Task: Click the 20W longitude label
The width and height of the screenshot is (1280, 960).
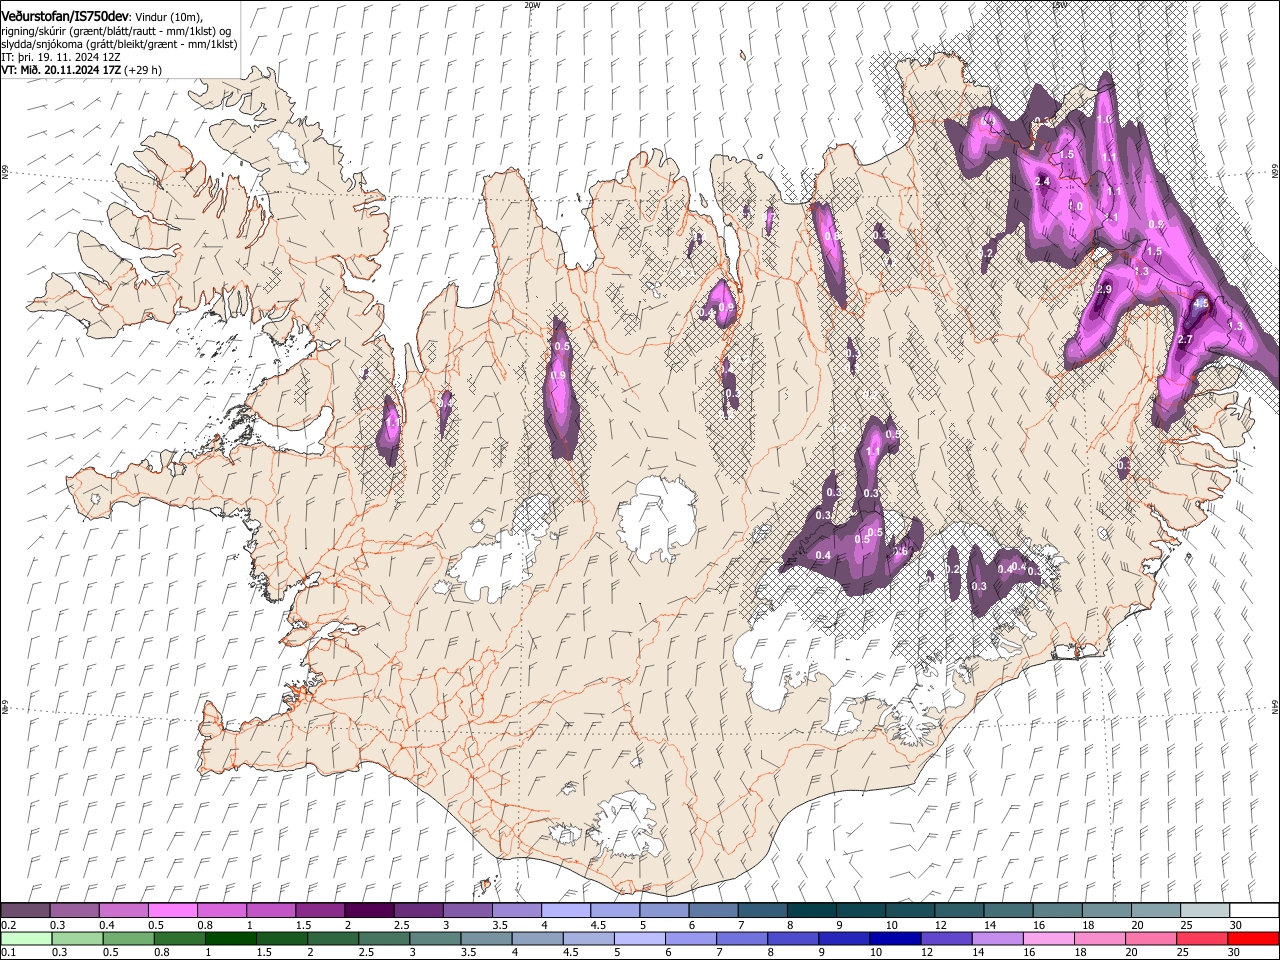Action: click(x=532, y=5)
